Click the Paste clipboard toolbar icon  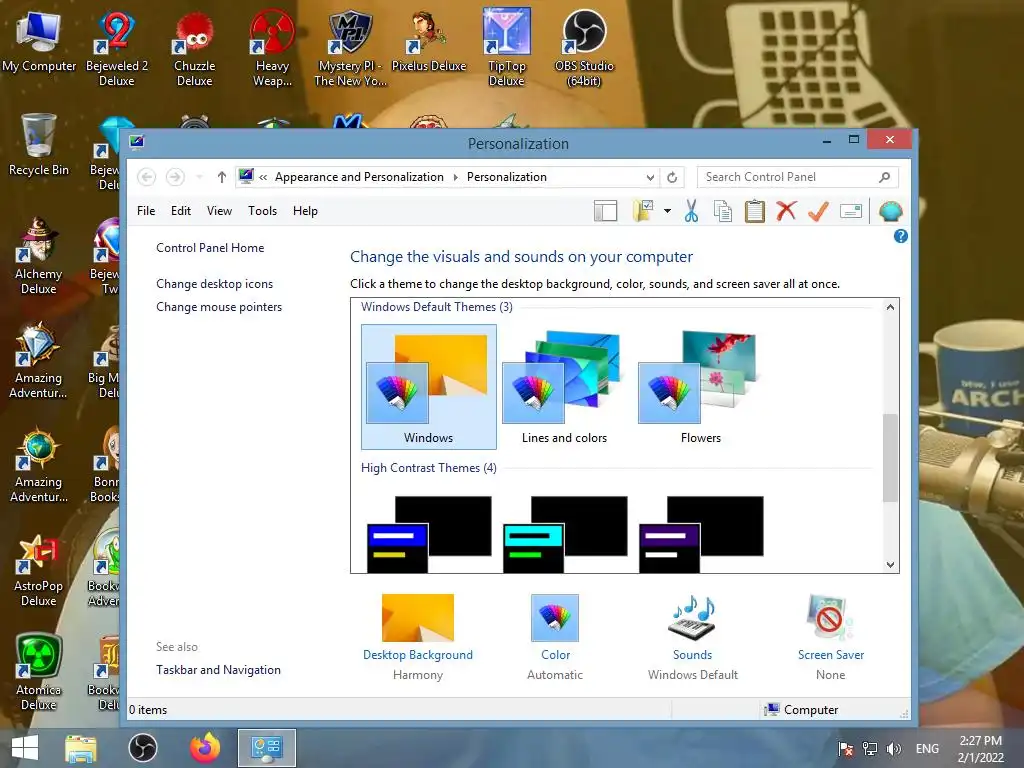[x=754, y=211]
